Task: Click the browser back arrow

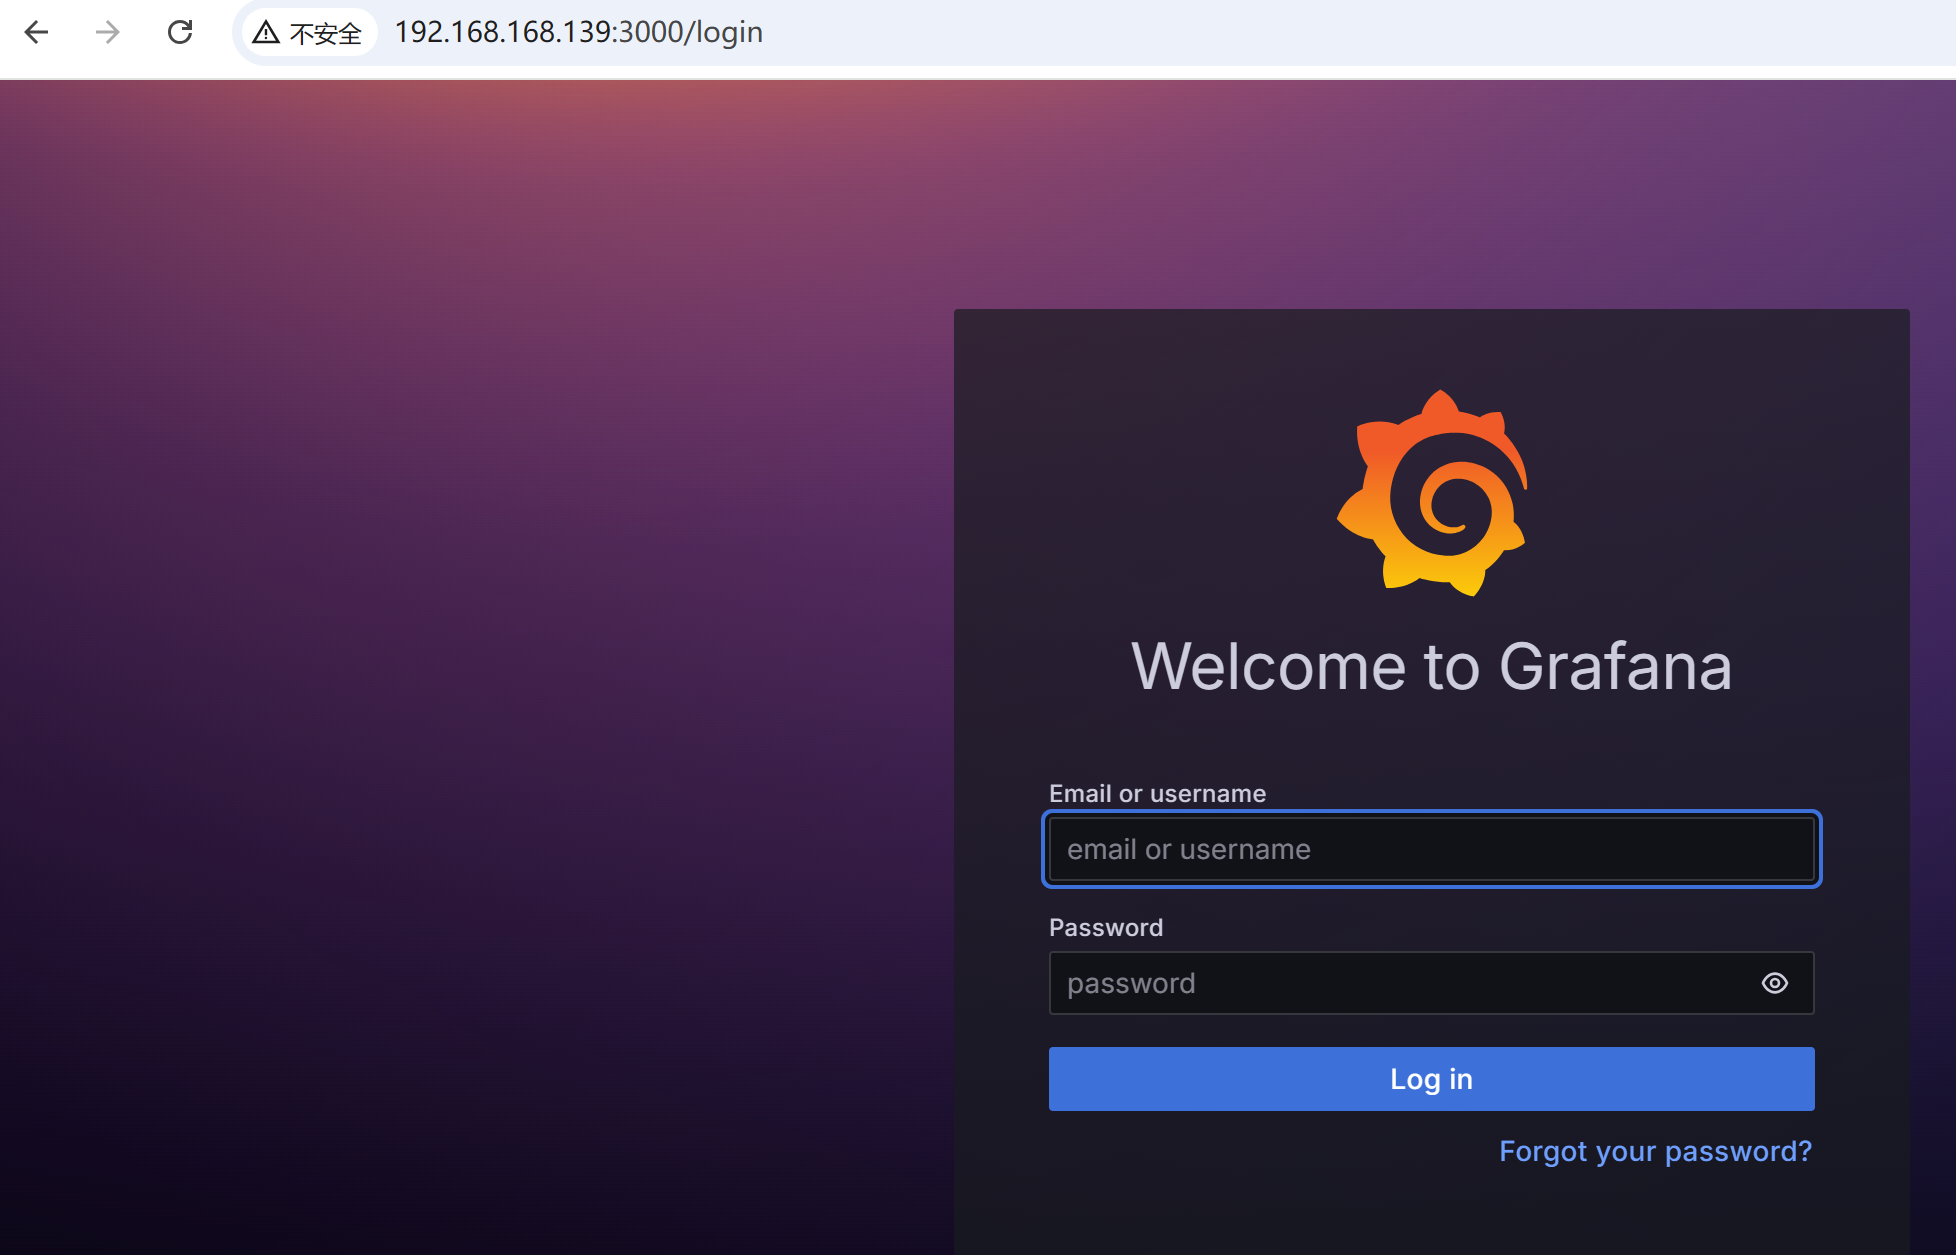Action: (37, 33)
